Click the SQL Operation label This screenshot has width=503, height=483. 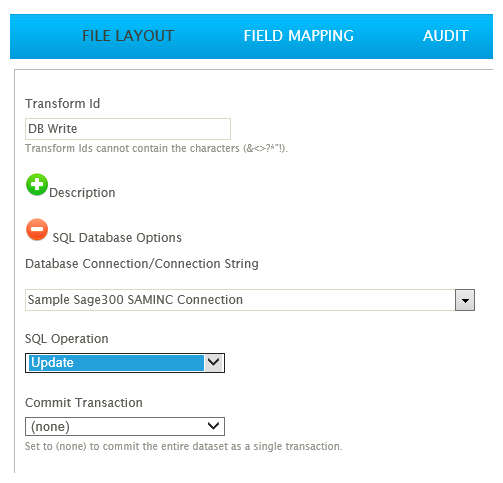67,339
